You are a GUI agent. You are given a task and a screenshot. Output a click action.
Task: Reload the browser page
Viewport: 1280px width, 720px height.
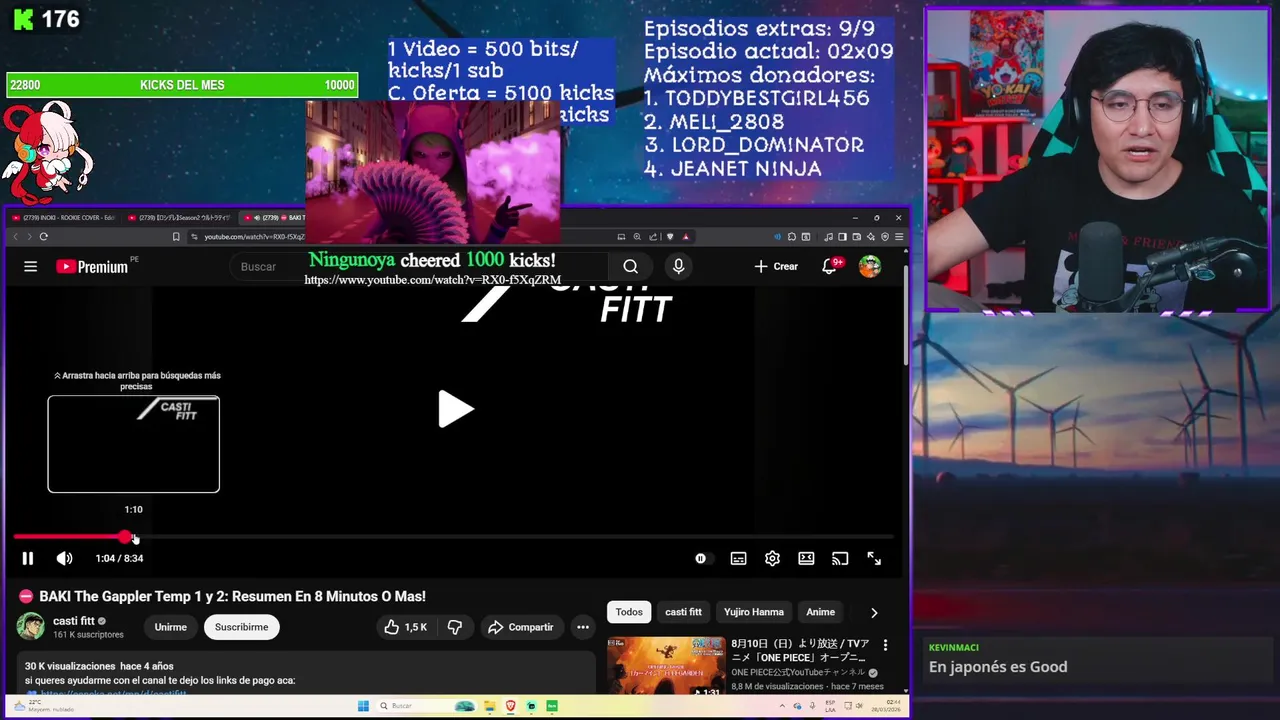[44, 236]
